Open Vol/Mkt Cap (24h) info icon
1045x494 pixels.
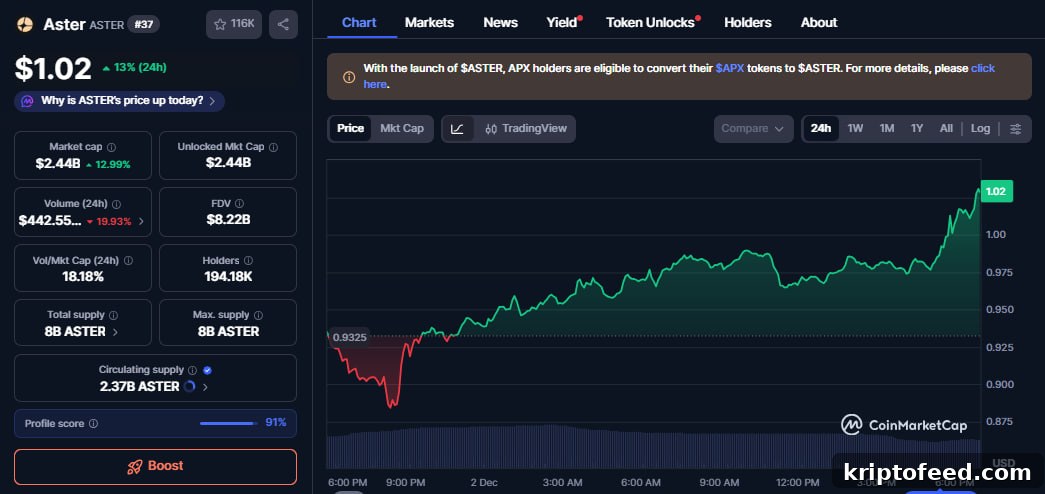tap(128, 261)
